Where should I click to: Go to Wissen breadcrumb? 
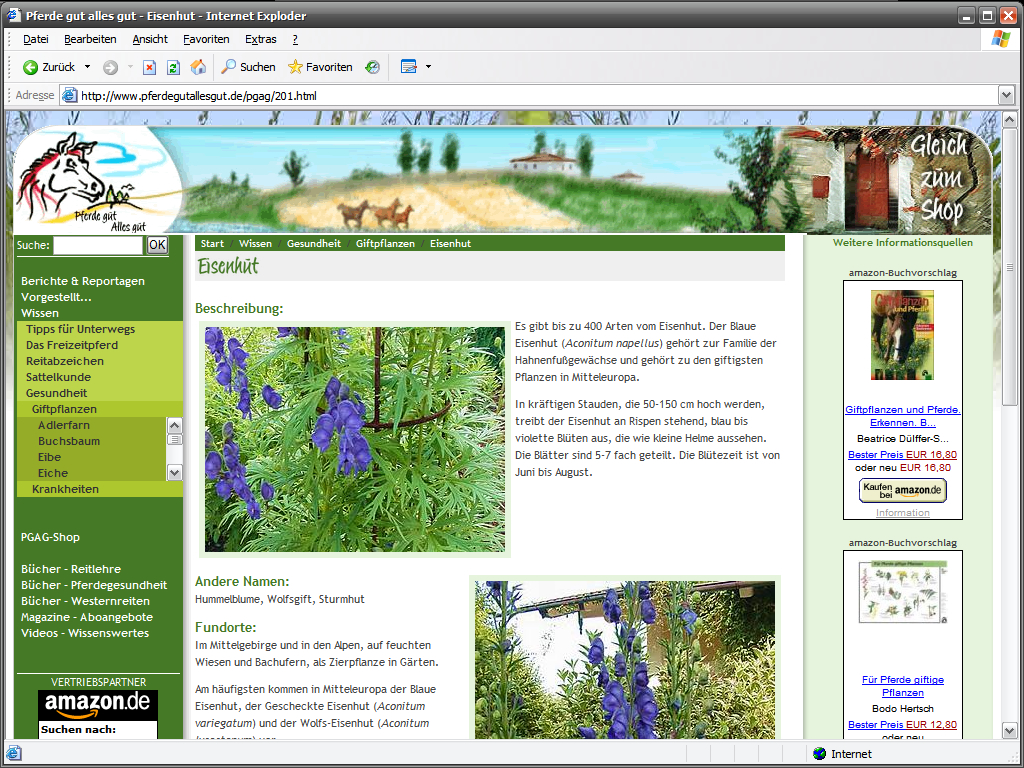[x=255, y=244]
